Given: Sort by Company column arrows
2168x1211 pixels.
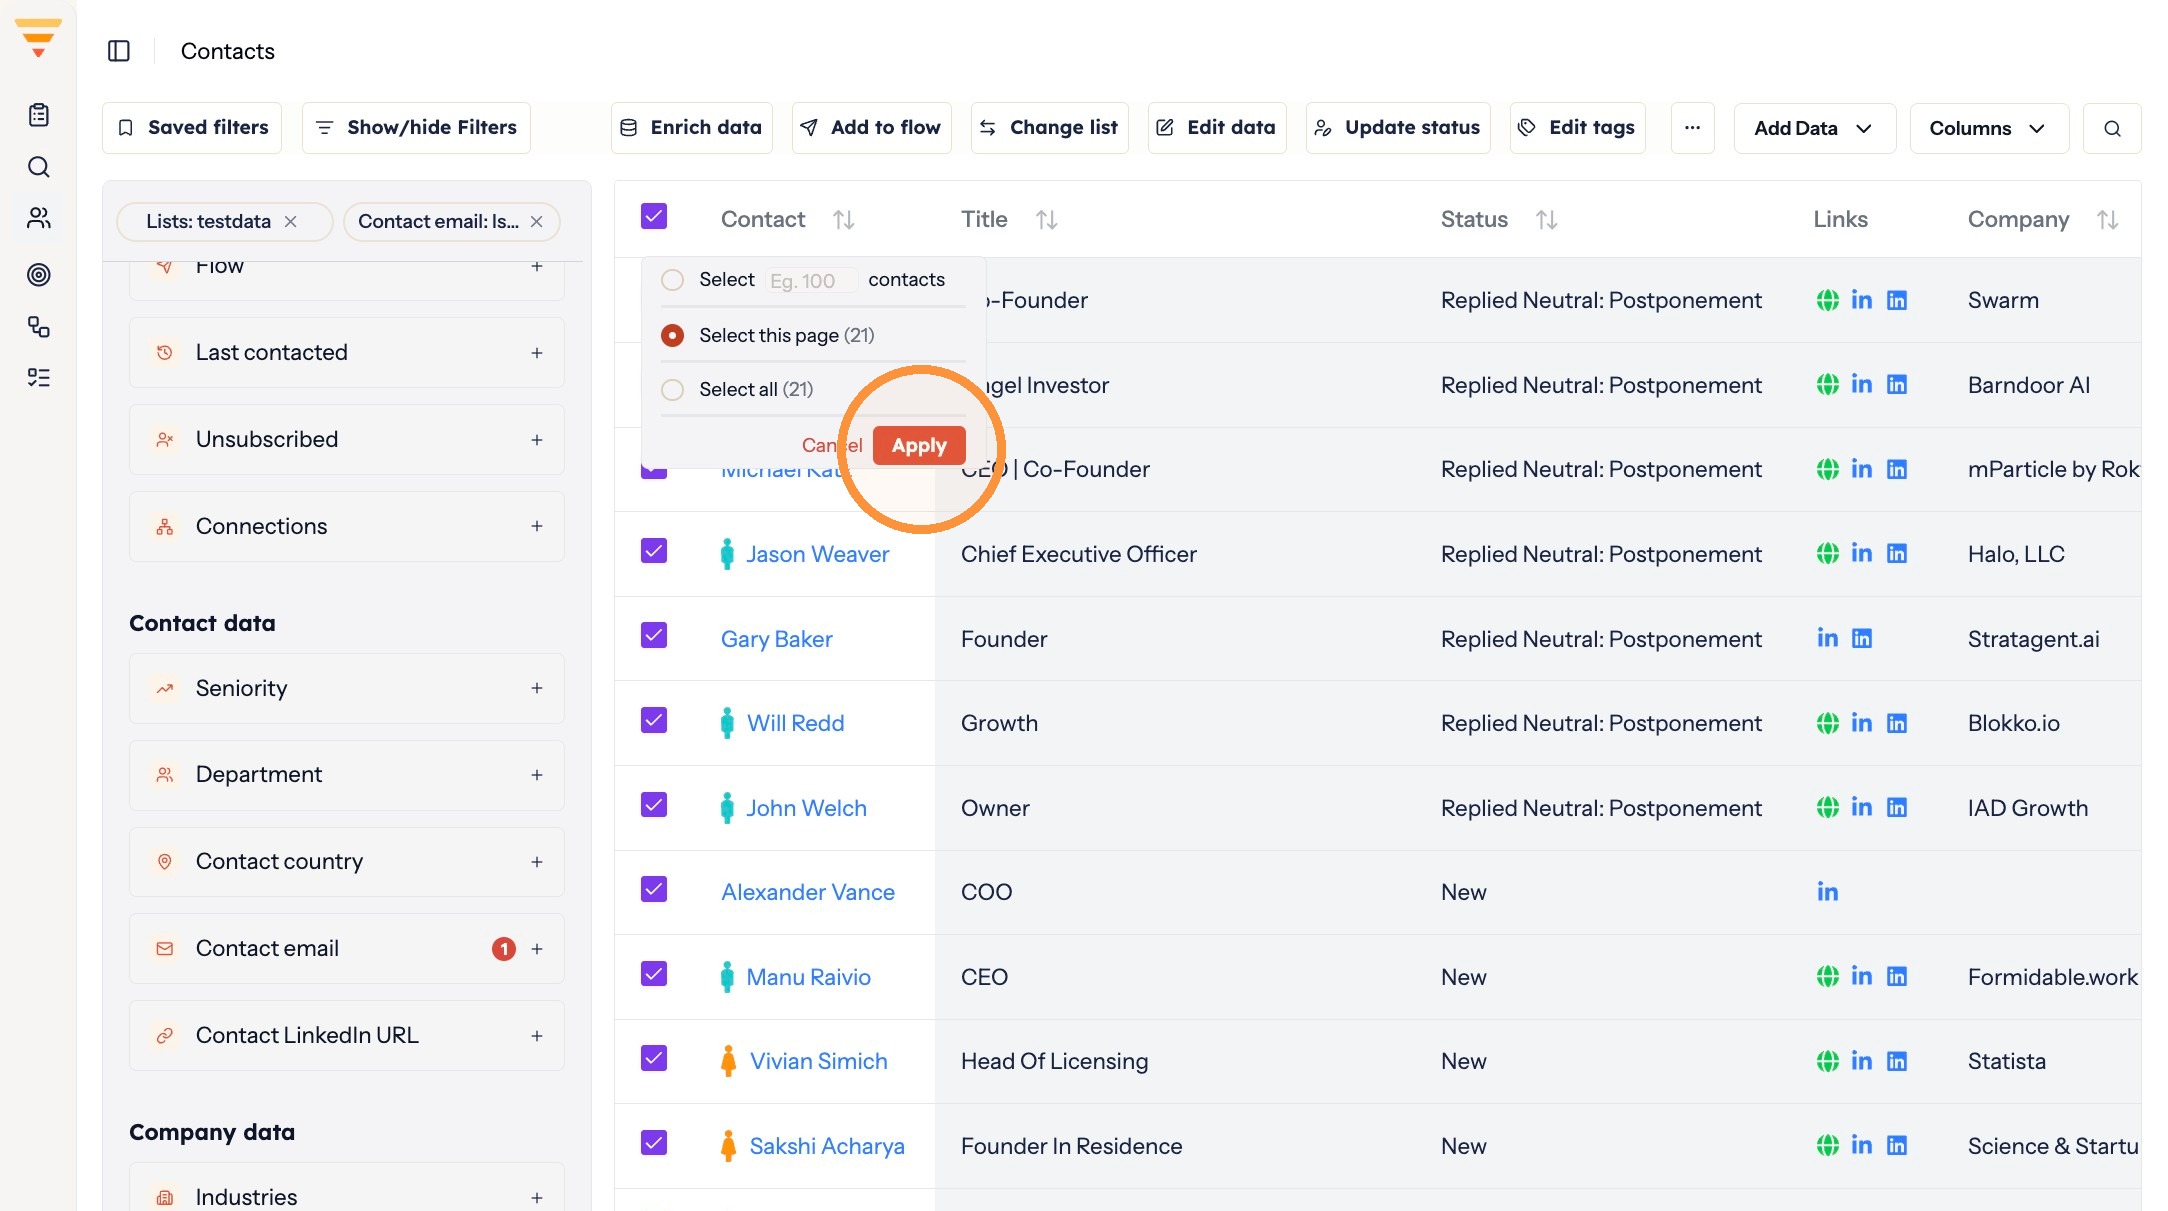Looking at the screenshot, I should (x=2108, y=219).
